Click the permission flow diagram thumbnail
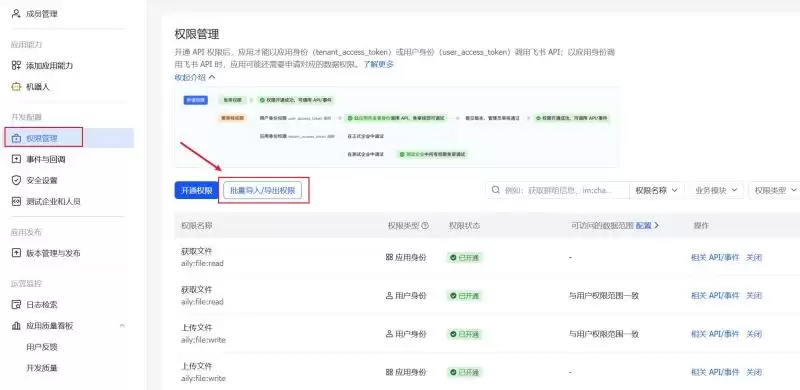This screenshot has width=800, height=390. (396, 127)
